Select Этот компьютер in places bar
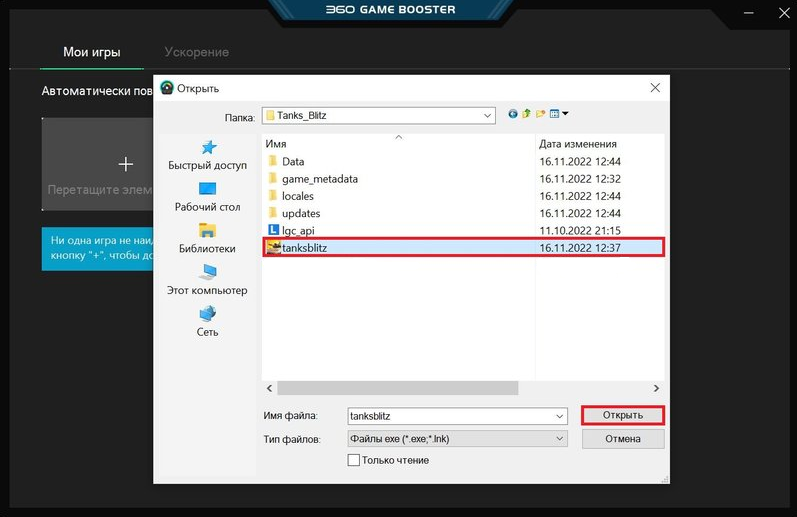797x517 pixels. 207,281
